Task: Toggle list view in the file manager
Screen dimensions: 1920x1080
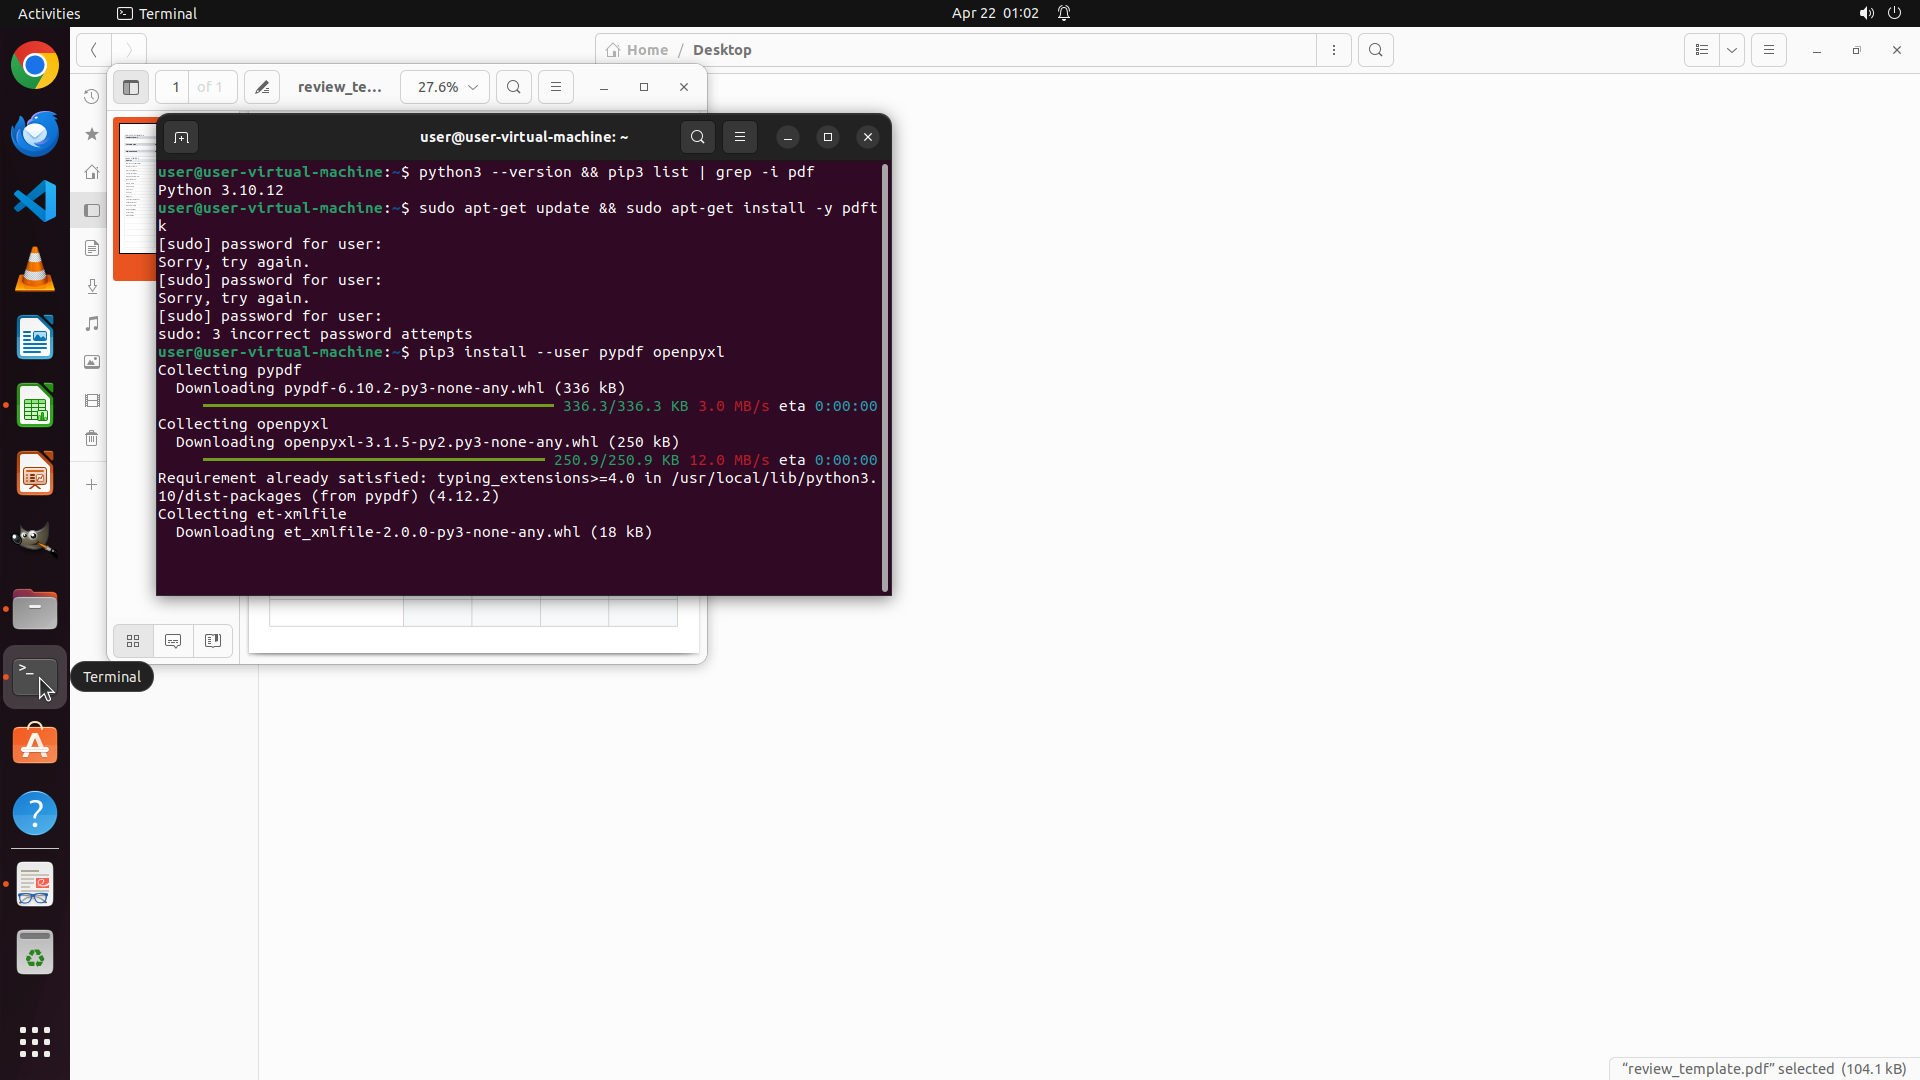Action: tap(1702, 50)
